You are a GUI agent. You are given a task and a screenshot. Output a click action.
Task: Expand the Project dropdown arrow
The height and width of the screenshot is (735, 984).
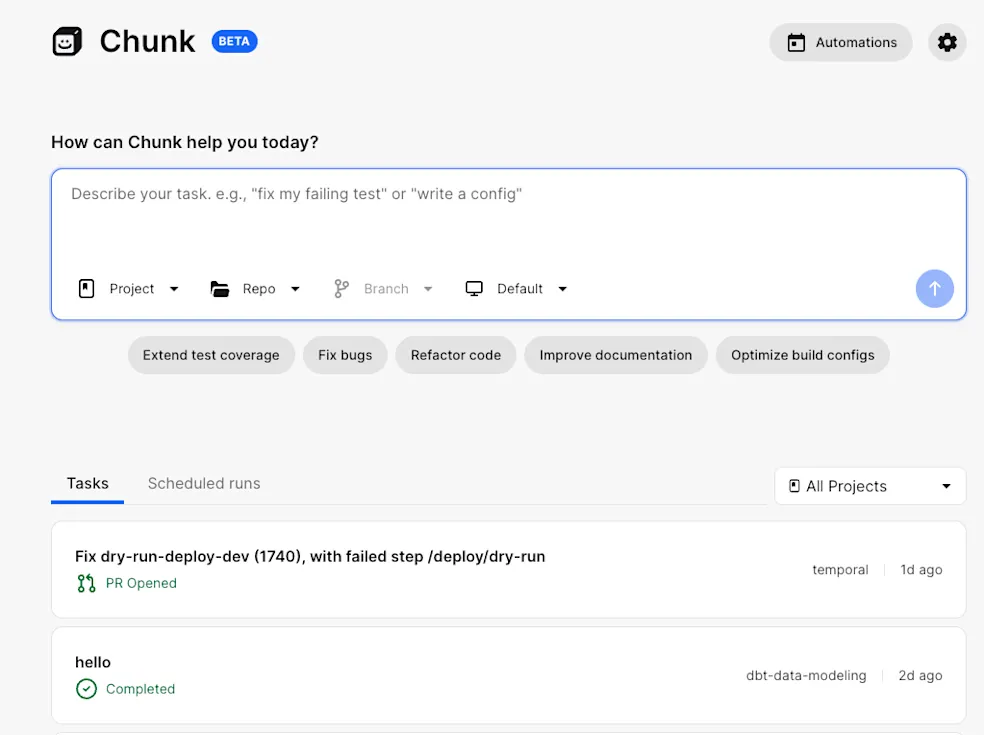(x=174, y=289)
